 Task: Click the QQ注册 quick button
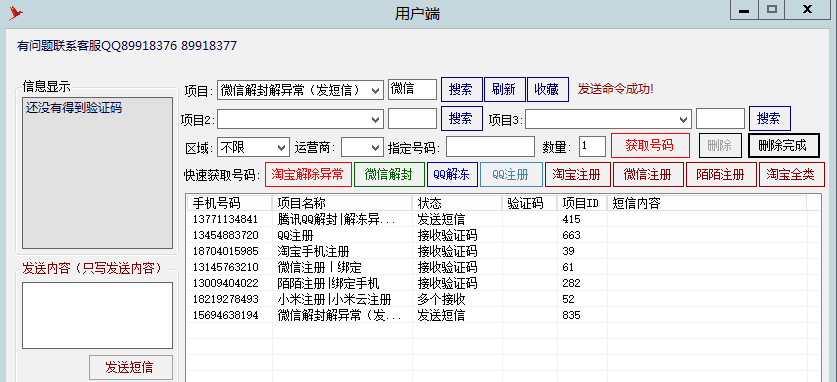511,174
